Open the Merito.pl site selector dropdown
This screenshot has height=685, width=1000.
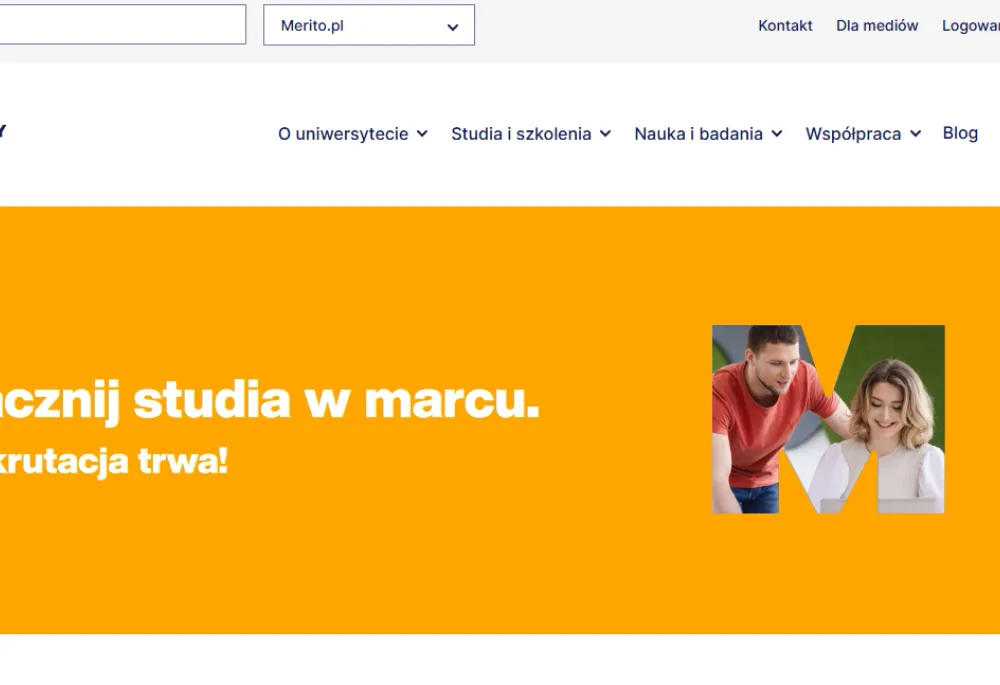(x=368, y=25)
